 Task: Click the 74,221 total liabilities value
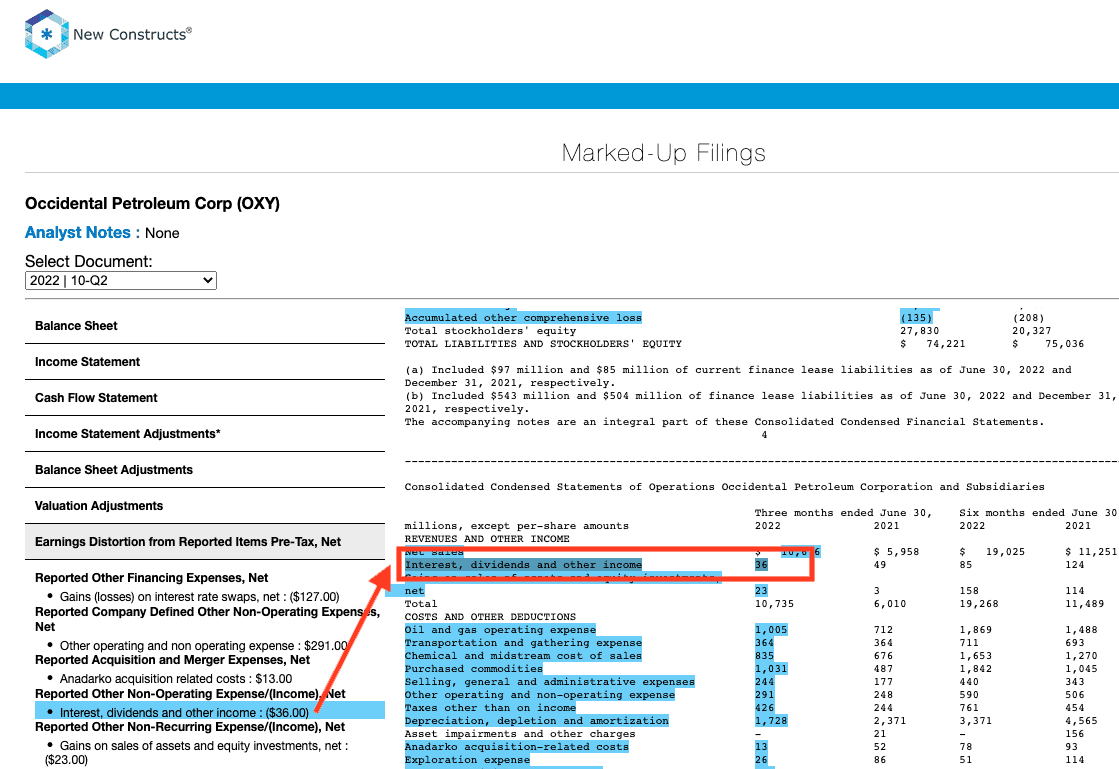(x=946, y=344)
